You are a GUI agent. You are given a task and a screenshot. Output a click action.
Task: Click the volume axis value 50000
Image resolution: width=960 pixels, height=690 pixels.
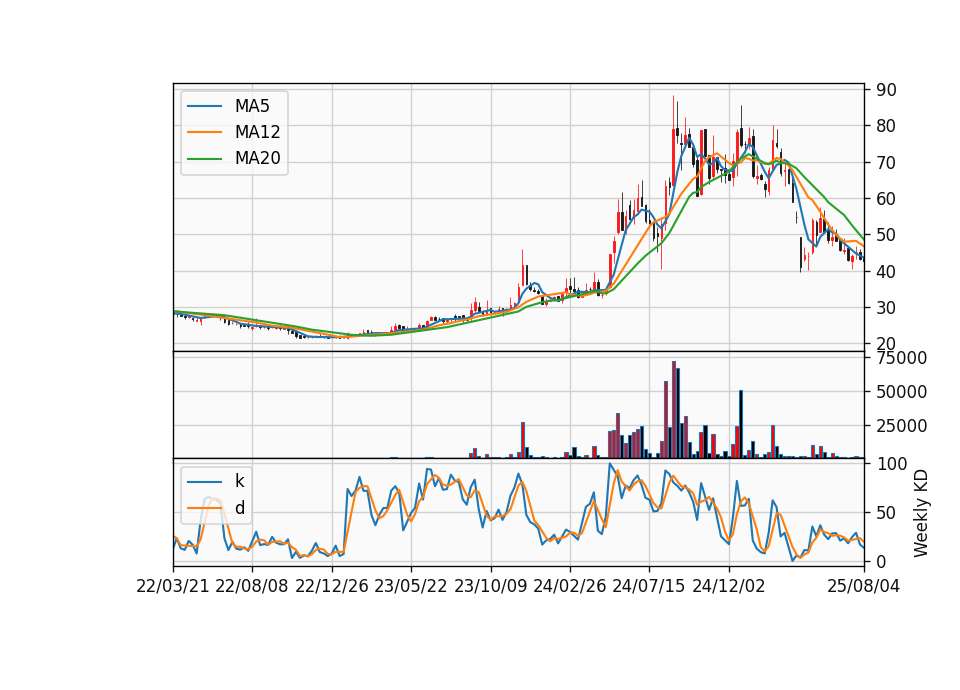pos(901,392)
